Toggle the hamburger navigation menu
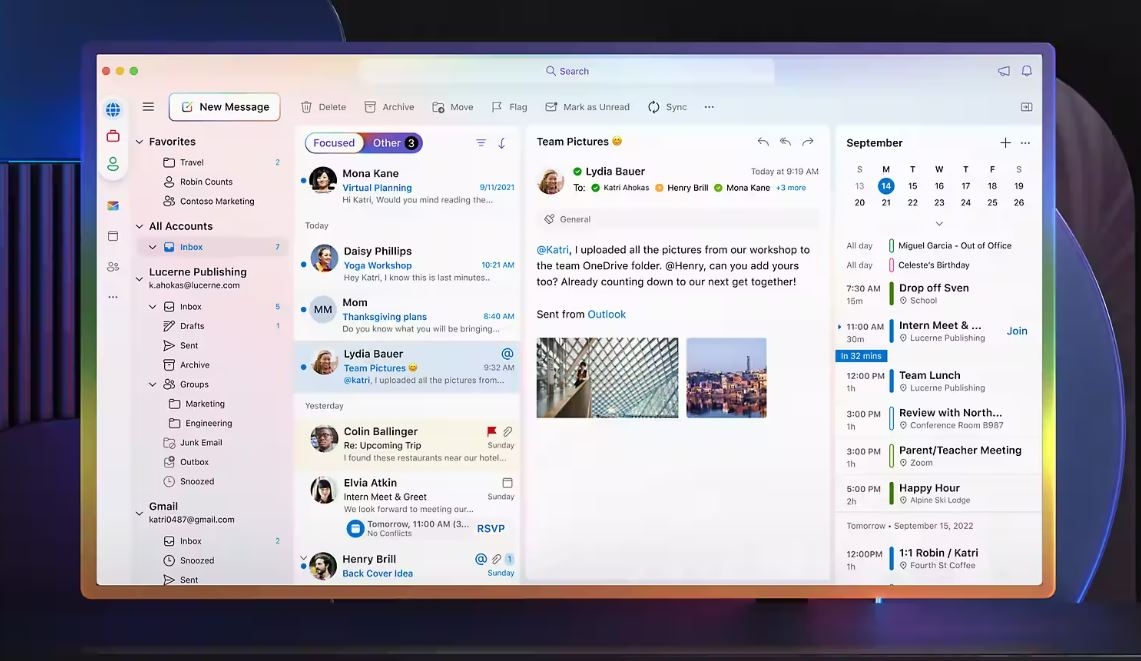 click(x=148, y=106)
